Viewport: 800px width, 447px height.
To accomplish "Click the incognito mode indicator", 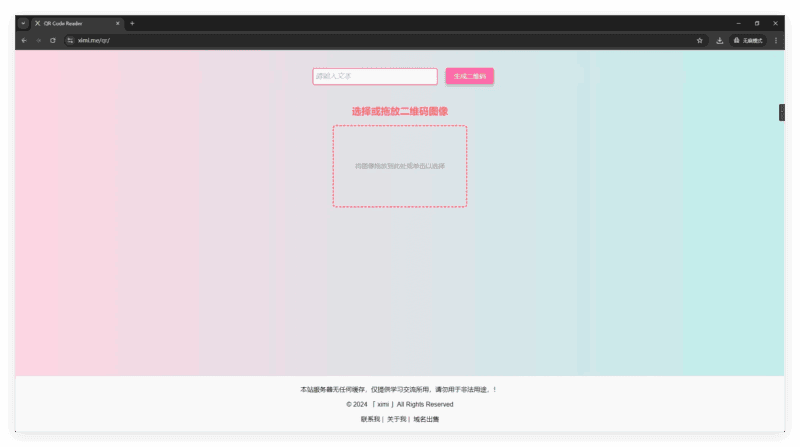I will pyautogui.click(x=748, y=40).
